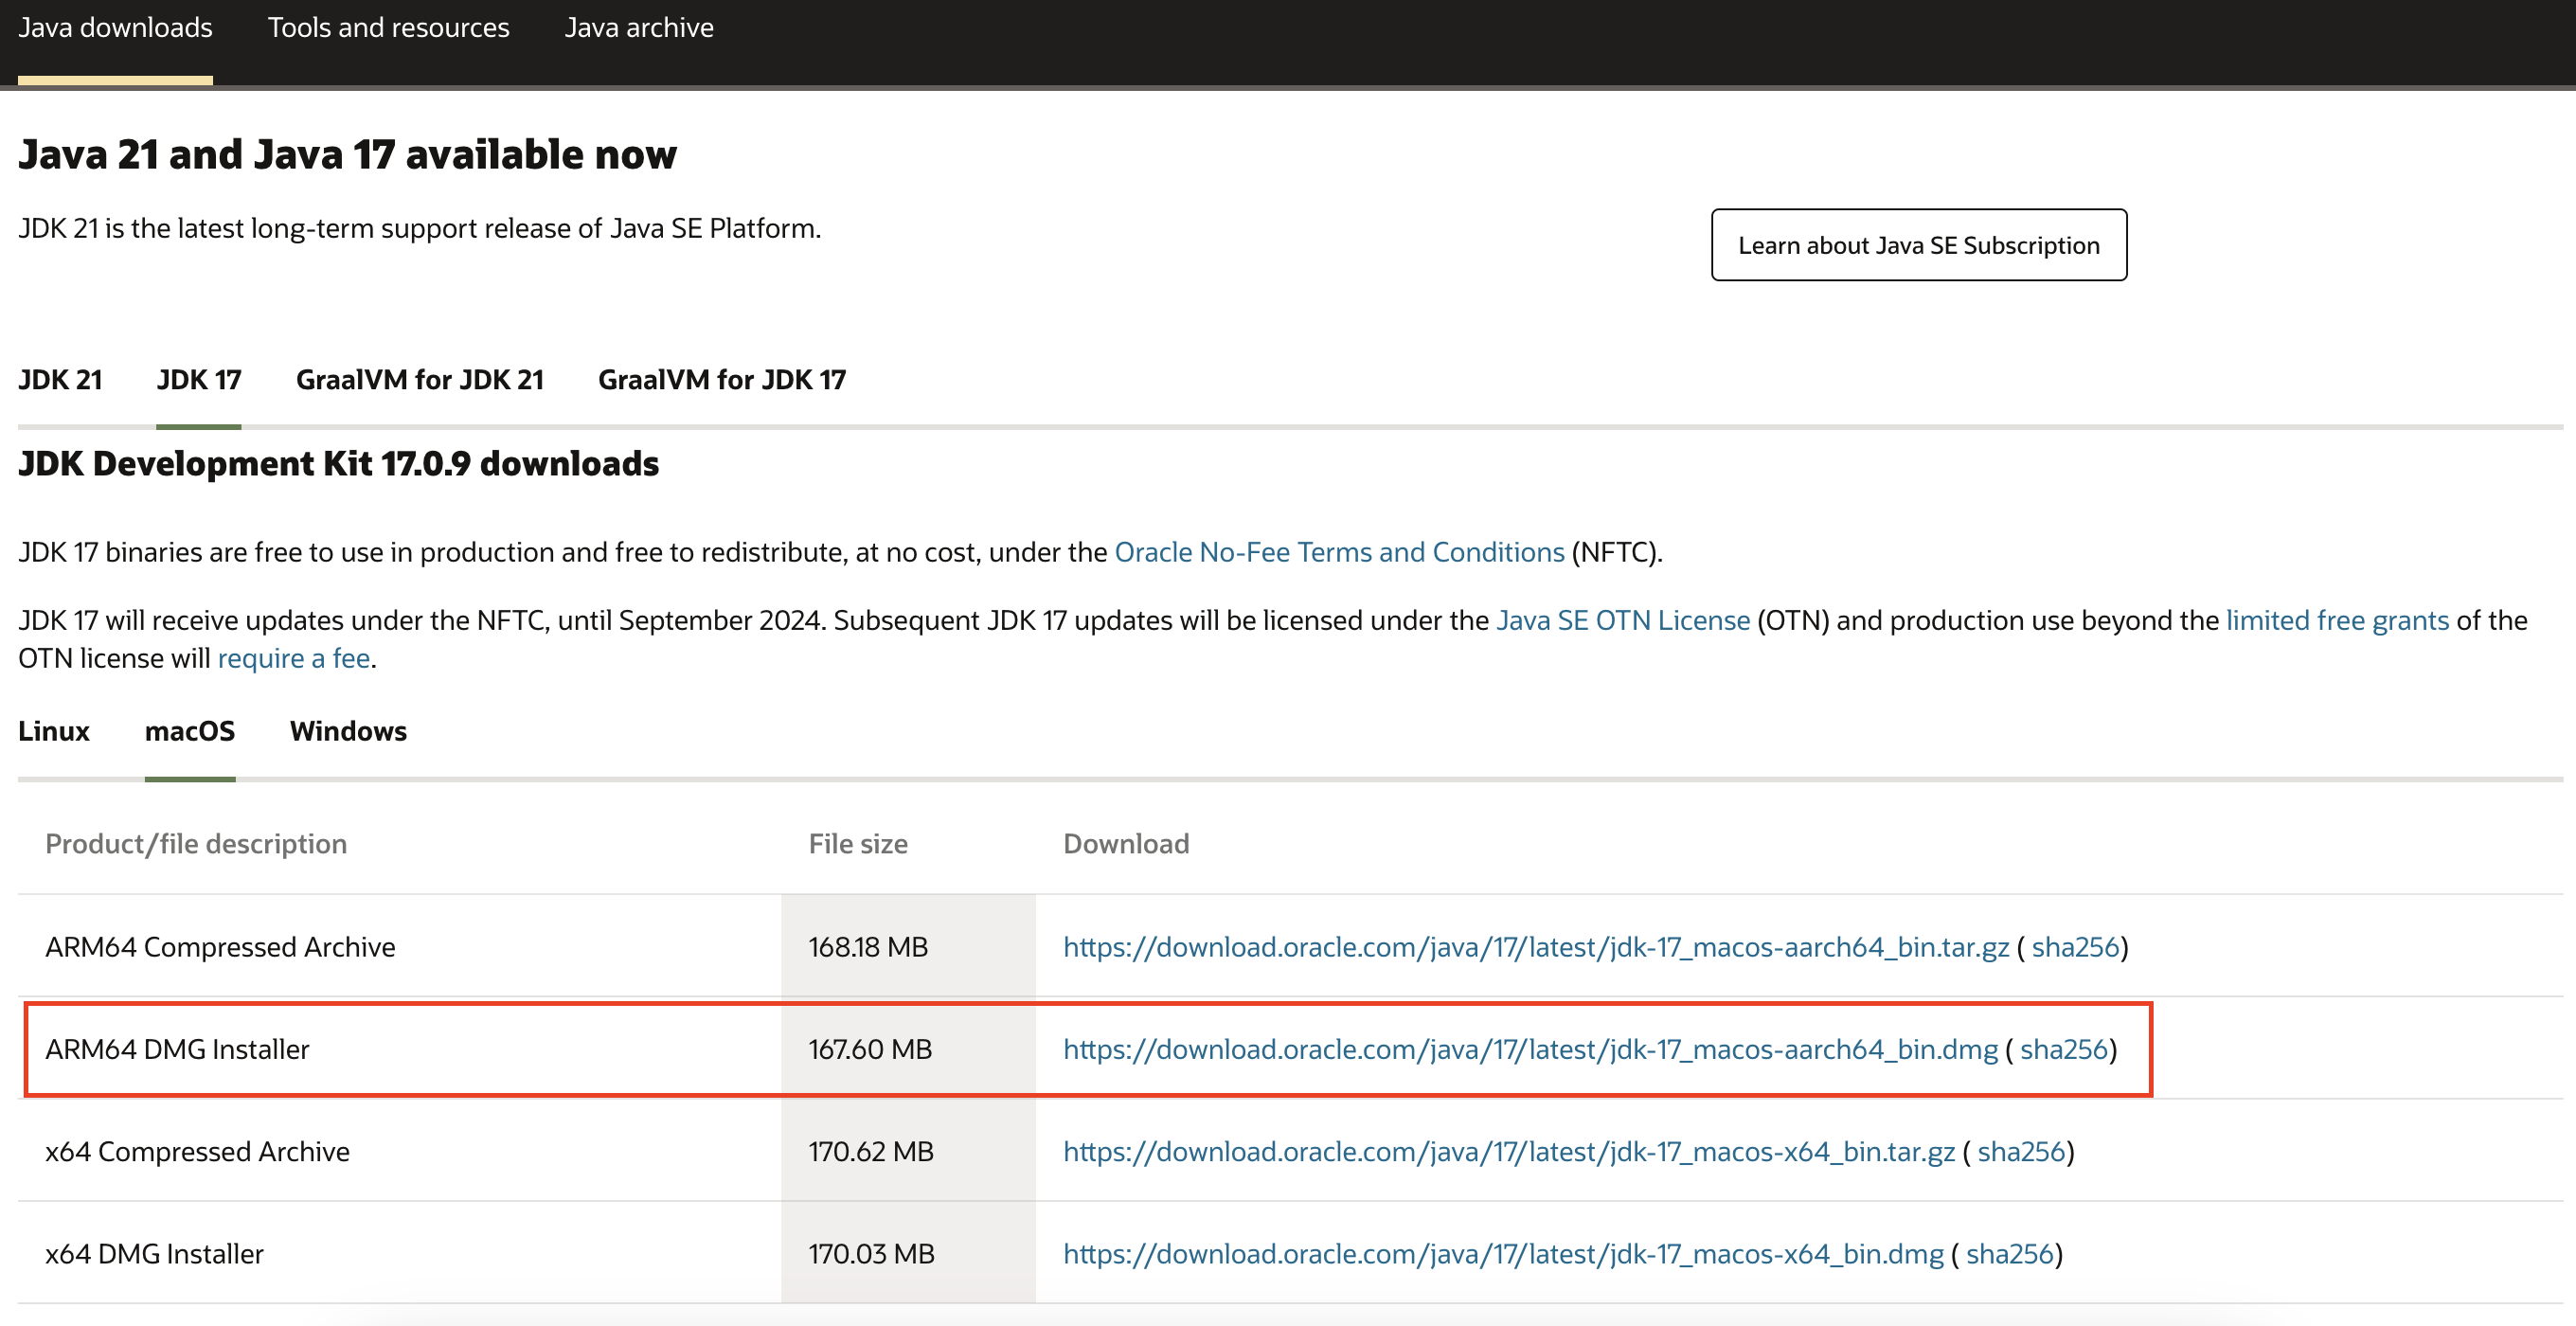Switch to the Windows downloads tab

click(348, 731)
